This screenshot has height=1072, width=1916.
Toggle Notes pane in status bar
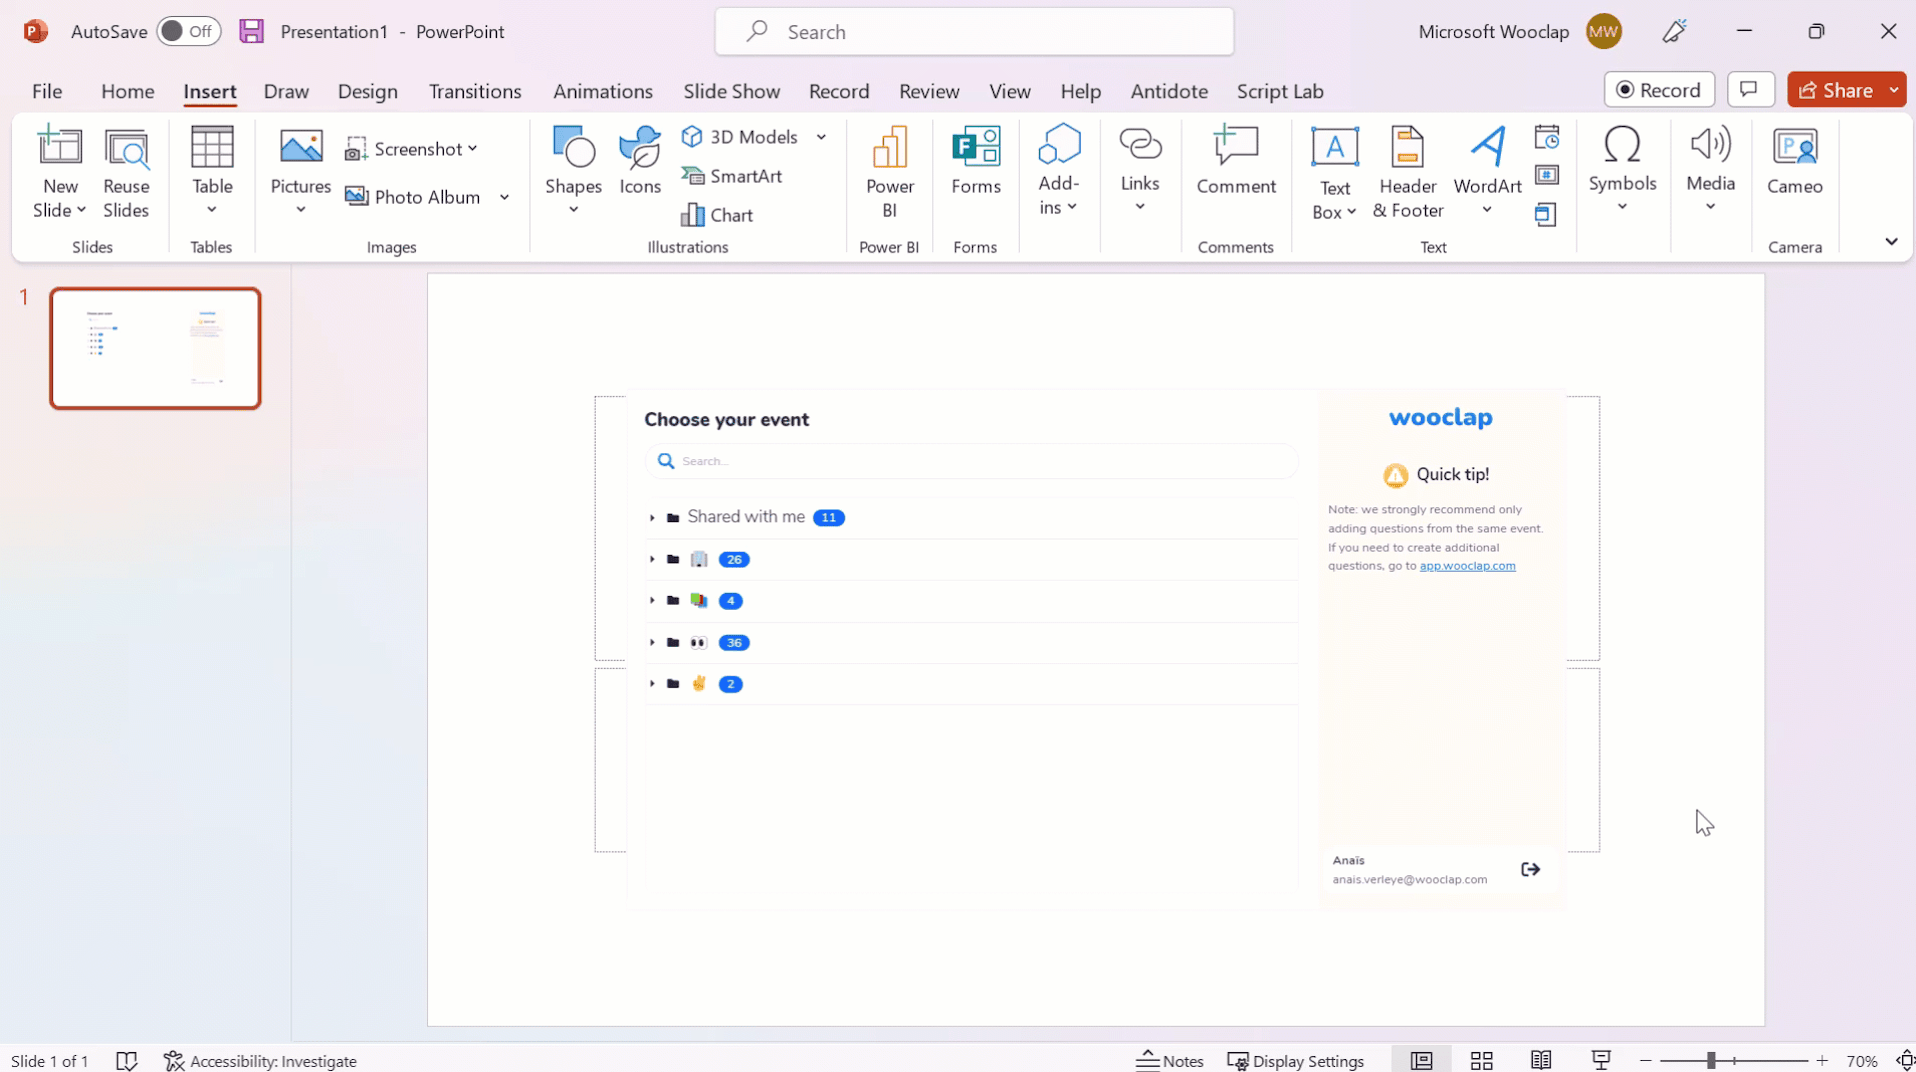(x=1170, y=1060)
